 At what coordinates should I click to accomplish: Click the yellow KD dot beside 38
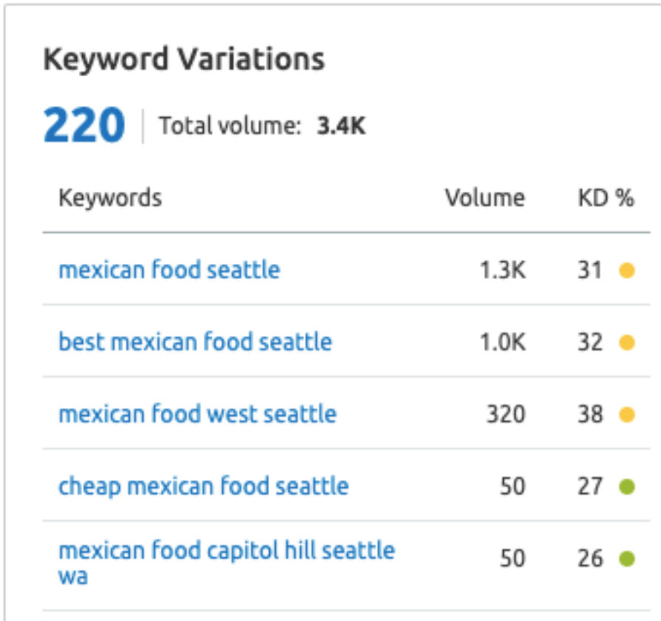click(627, 414)
